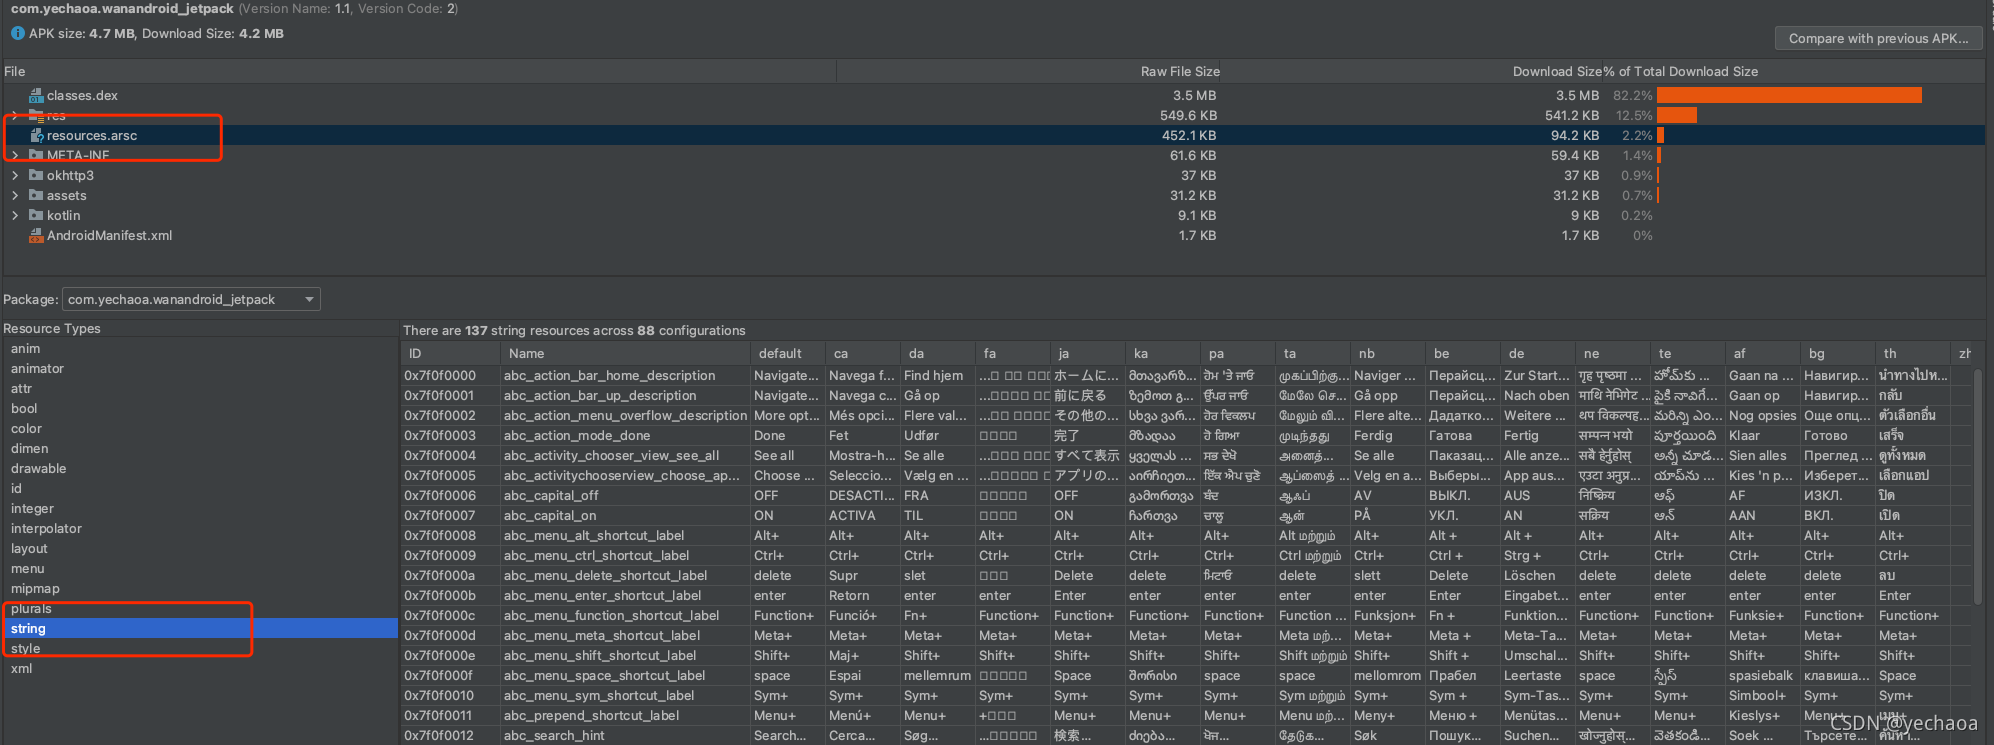Click the Name column header

click(x=625, y=354)
